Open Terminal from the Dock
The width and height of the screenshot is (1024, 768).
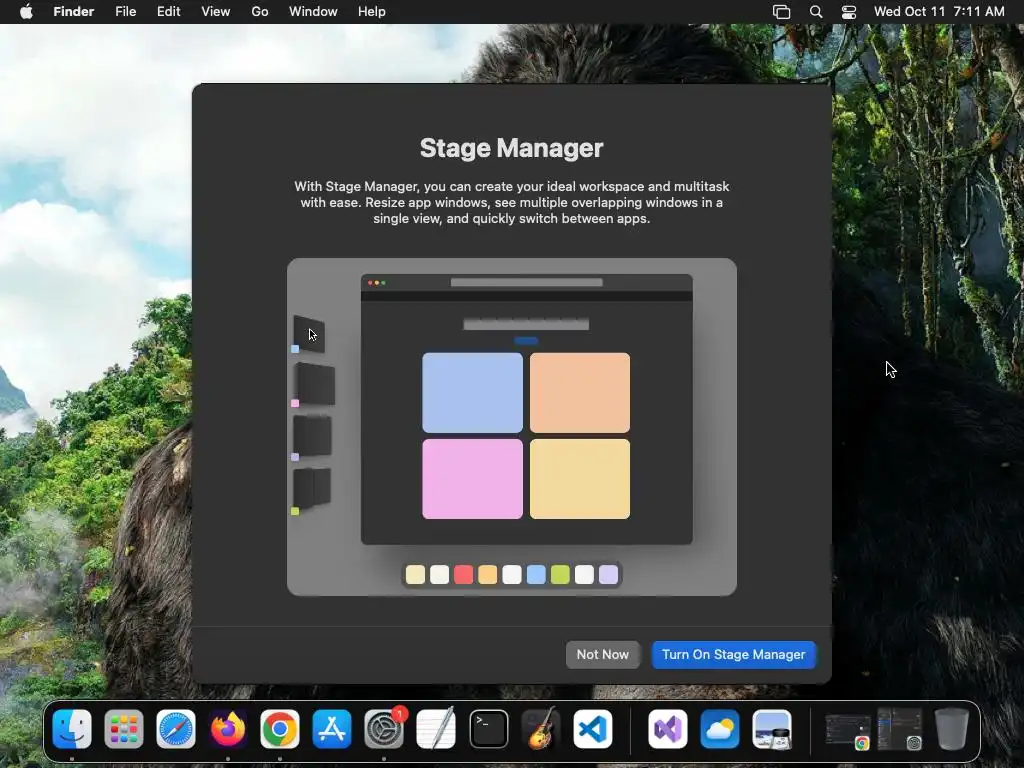(x=488, y=729)
